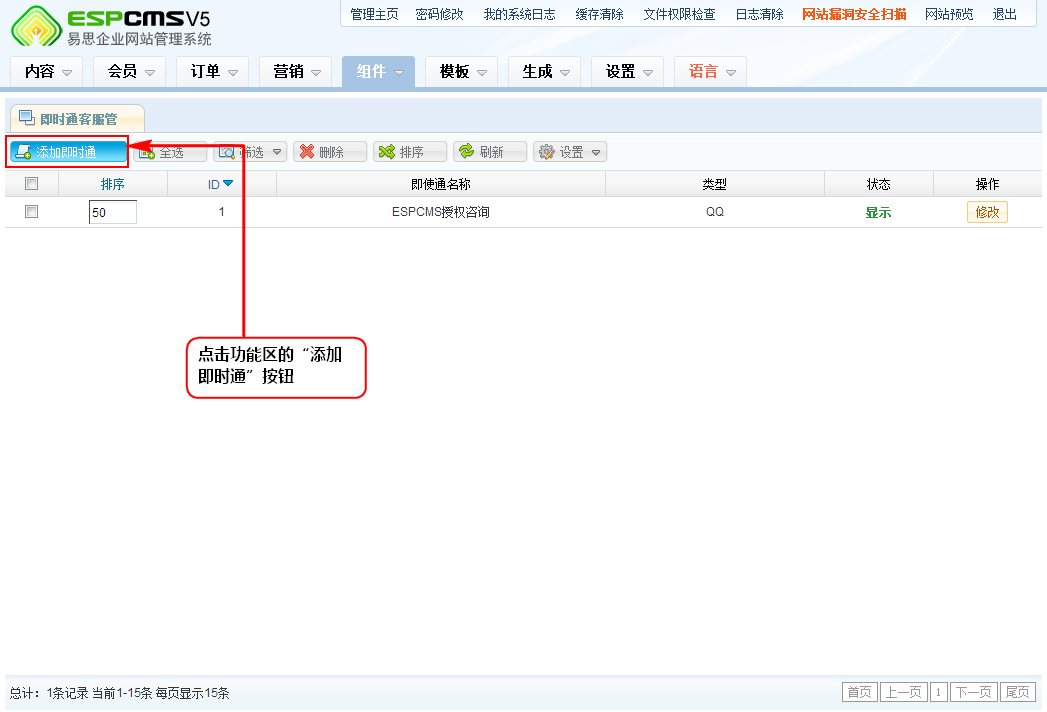
Task: Open the 设置 gear toolbar dropdown
Action: point(570,152)
